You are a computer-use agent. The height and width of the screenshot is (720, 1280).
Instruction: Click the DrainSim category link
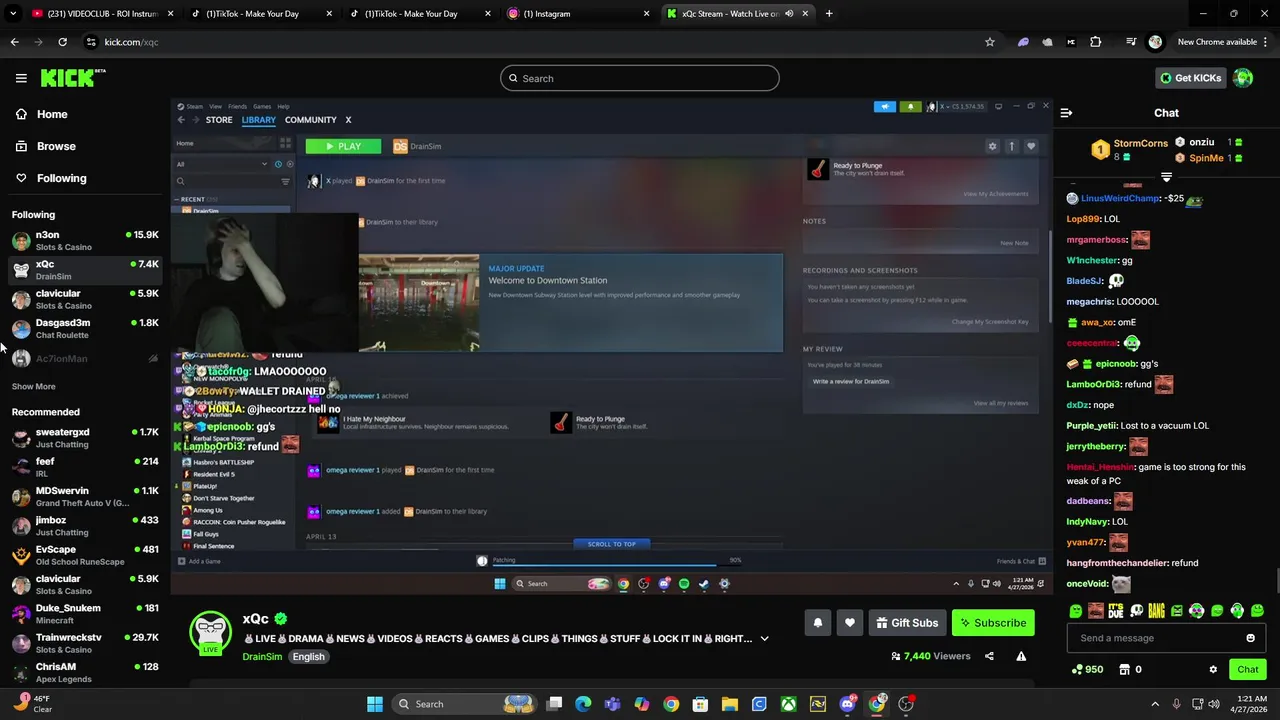pyautogui.click(x=261, y=657)
